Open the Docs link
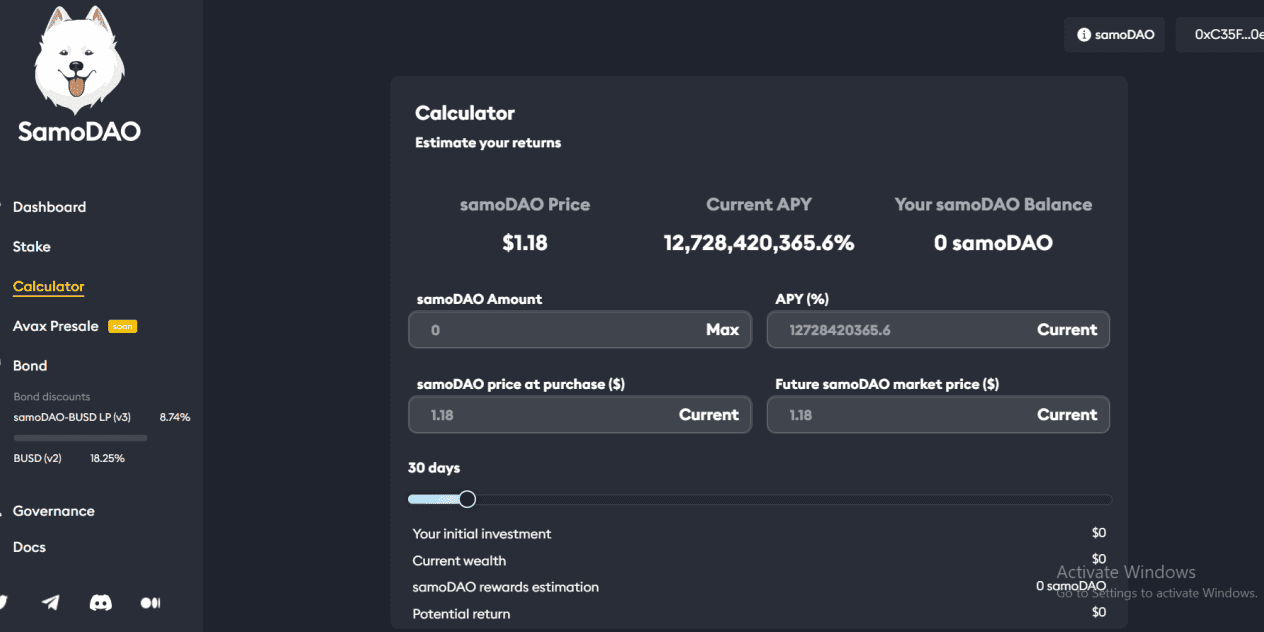The image size is (1264, 632). (x=29, y=547)
